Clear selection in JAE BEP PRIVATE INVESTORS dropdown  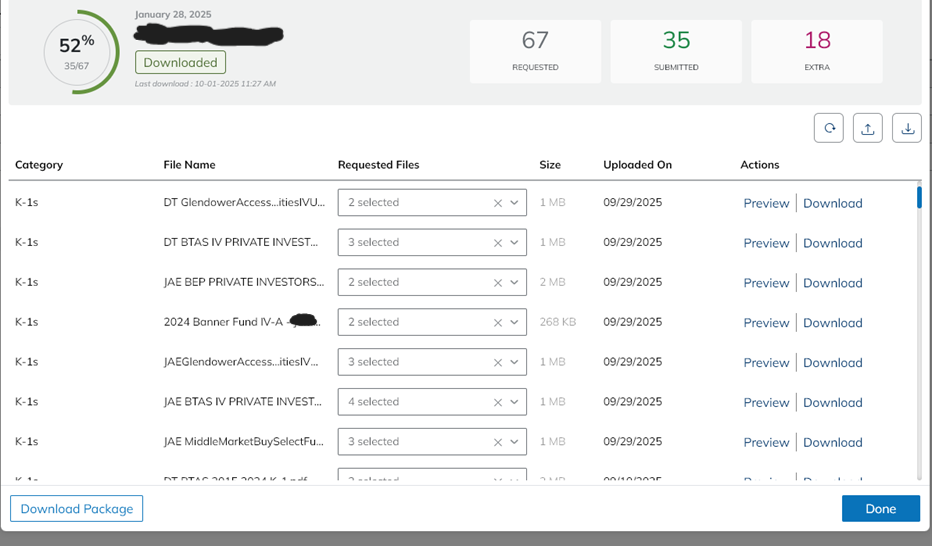498,283
